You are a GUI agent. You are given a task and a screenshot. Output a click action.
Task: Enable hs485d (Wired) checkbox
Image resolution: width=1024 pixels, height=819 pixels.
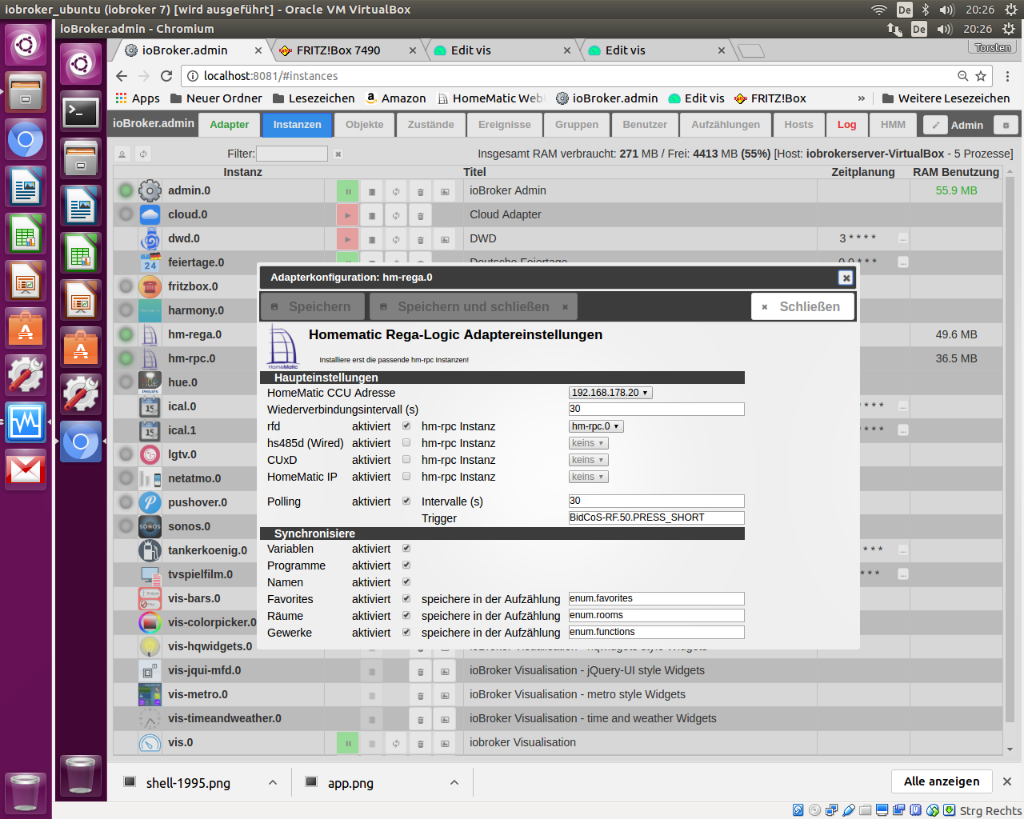click(406, 443)
